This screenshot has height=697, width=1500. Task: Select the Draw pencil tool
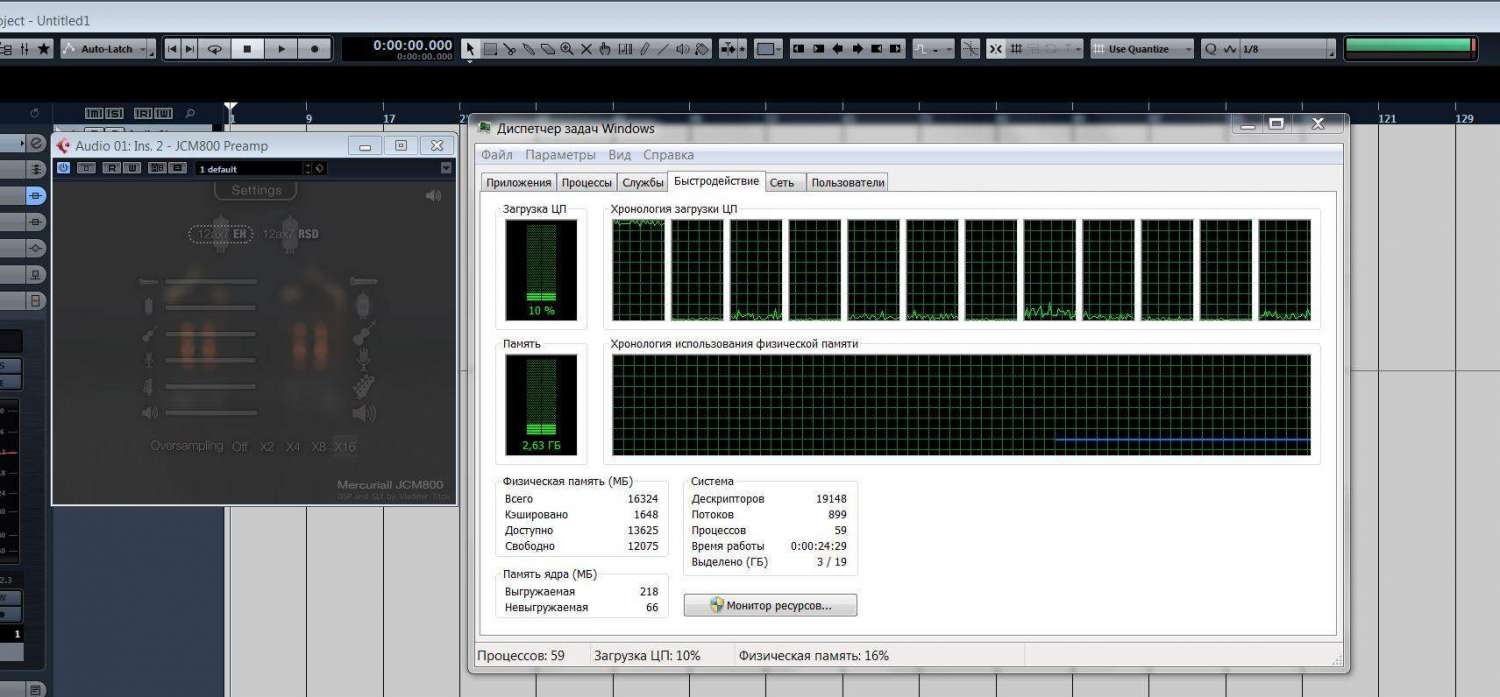click(x=644, y=48)
